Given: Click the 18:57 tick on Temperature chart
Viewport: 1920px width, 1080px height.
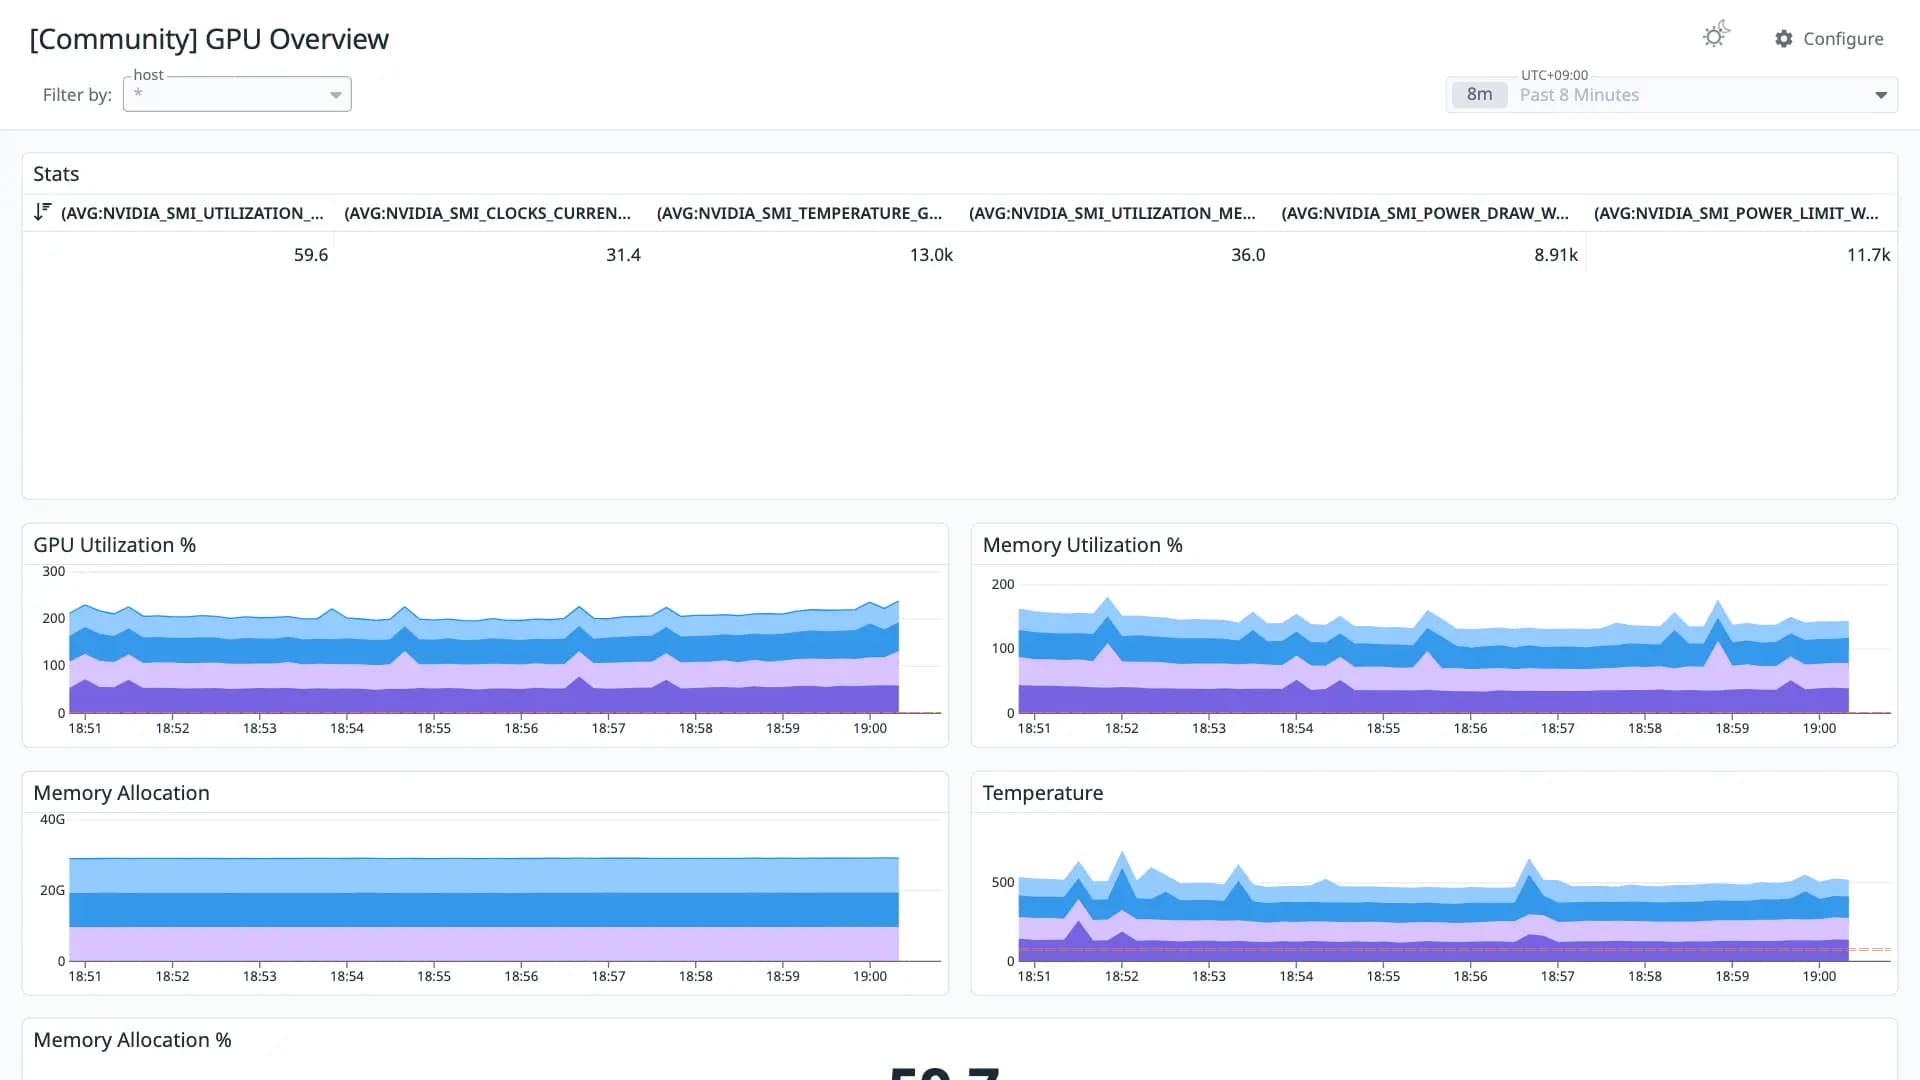Looking at the screenshot, I should coord(1557,976).
